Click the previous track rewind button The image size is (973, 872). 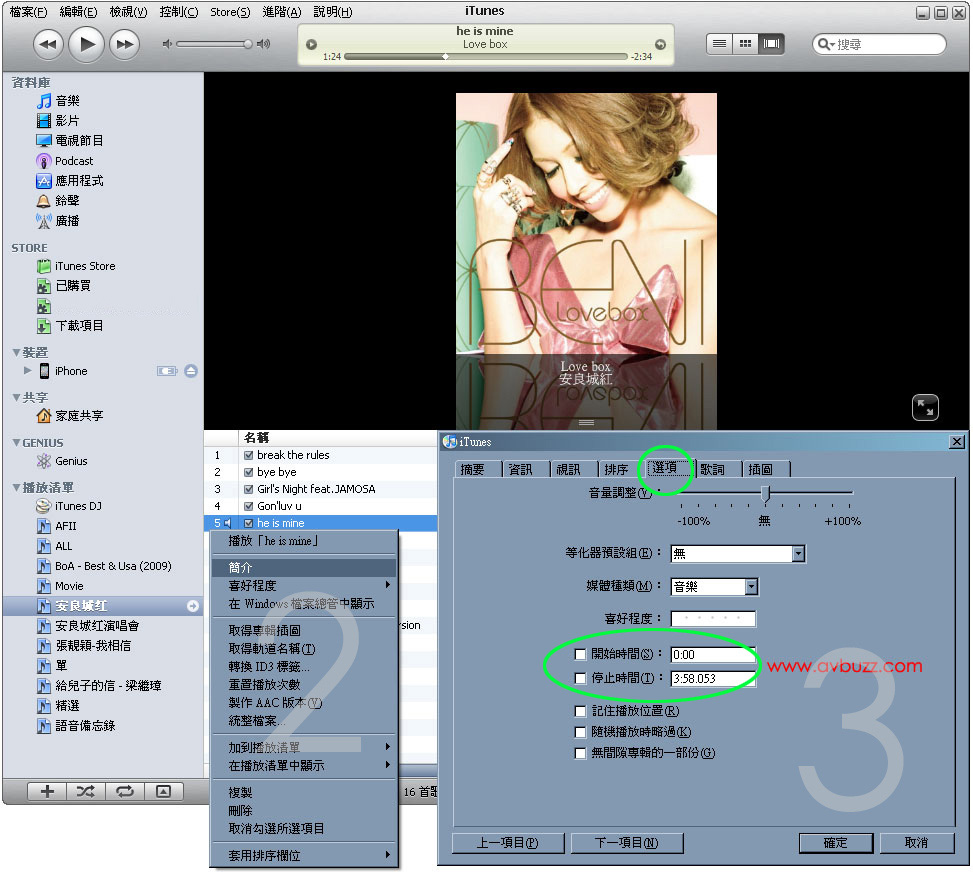click(48, 45)
